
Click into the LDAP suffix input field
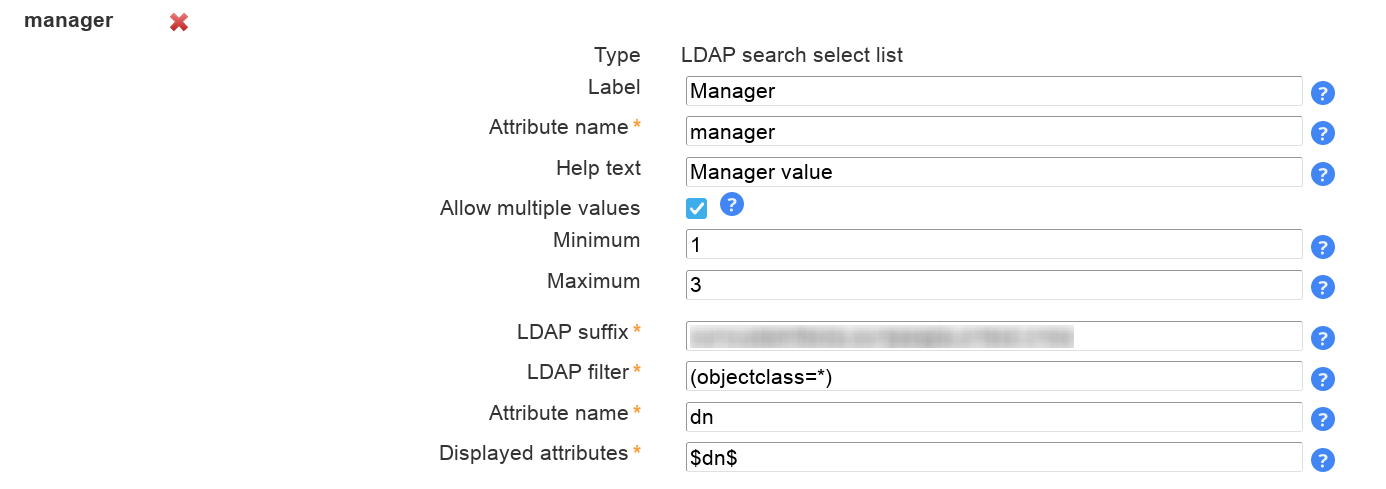click(x=993, y=336)
